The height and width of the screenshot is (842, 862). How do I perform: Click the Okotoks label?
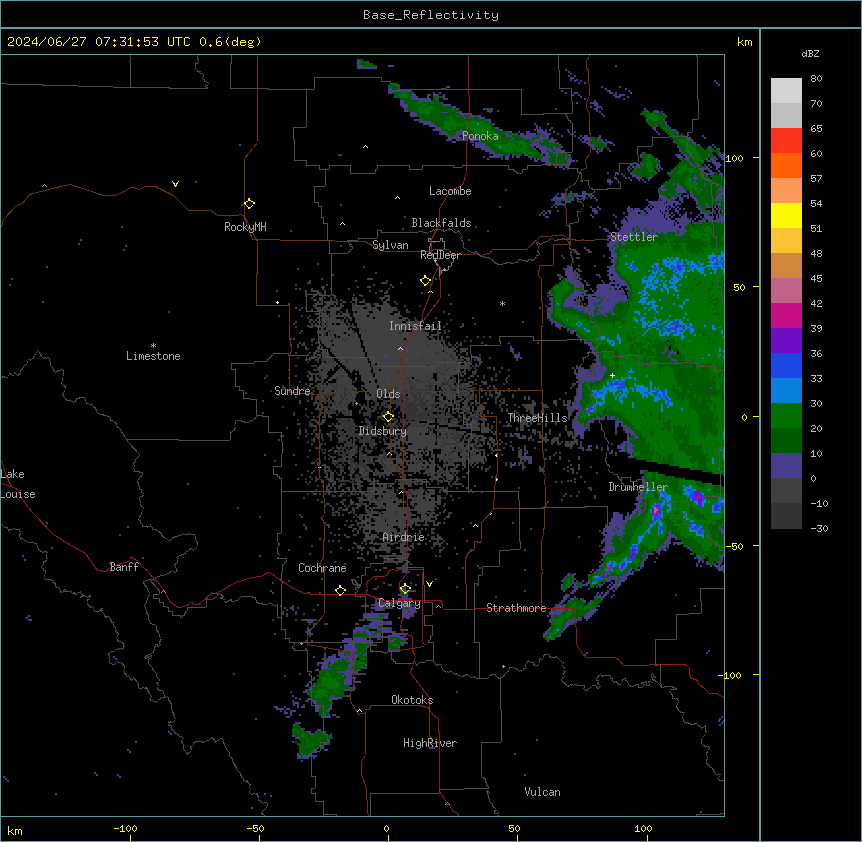(x=412, y=700)
